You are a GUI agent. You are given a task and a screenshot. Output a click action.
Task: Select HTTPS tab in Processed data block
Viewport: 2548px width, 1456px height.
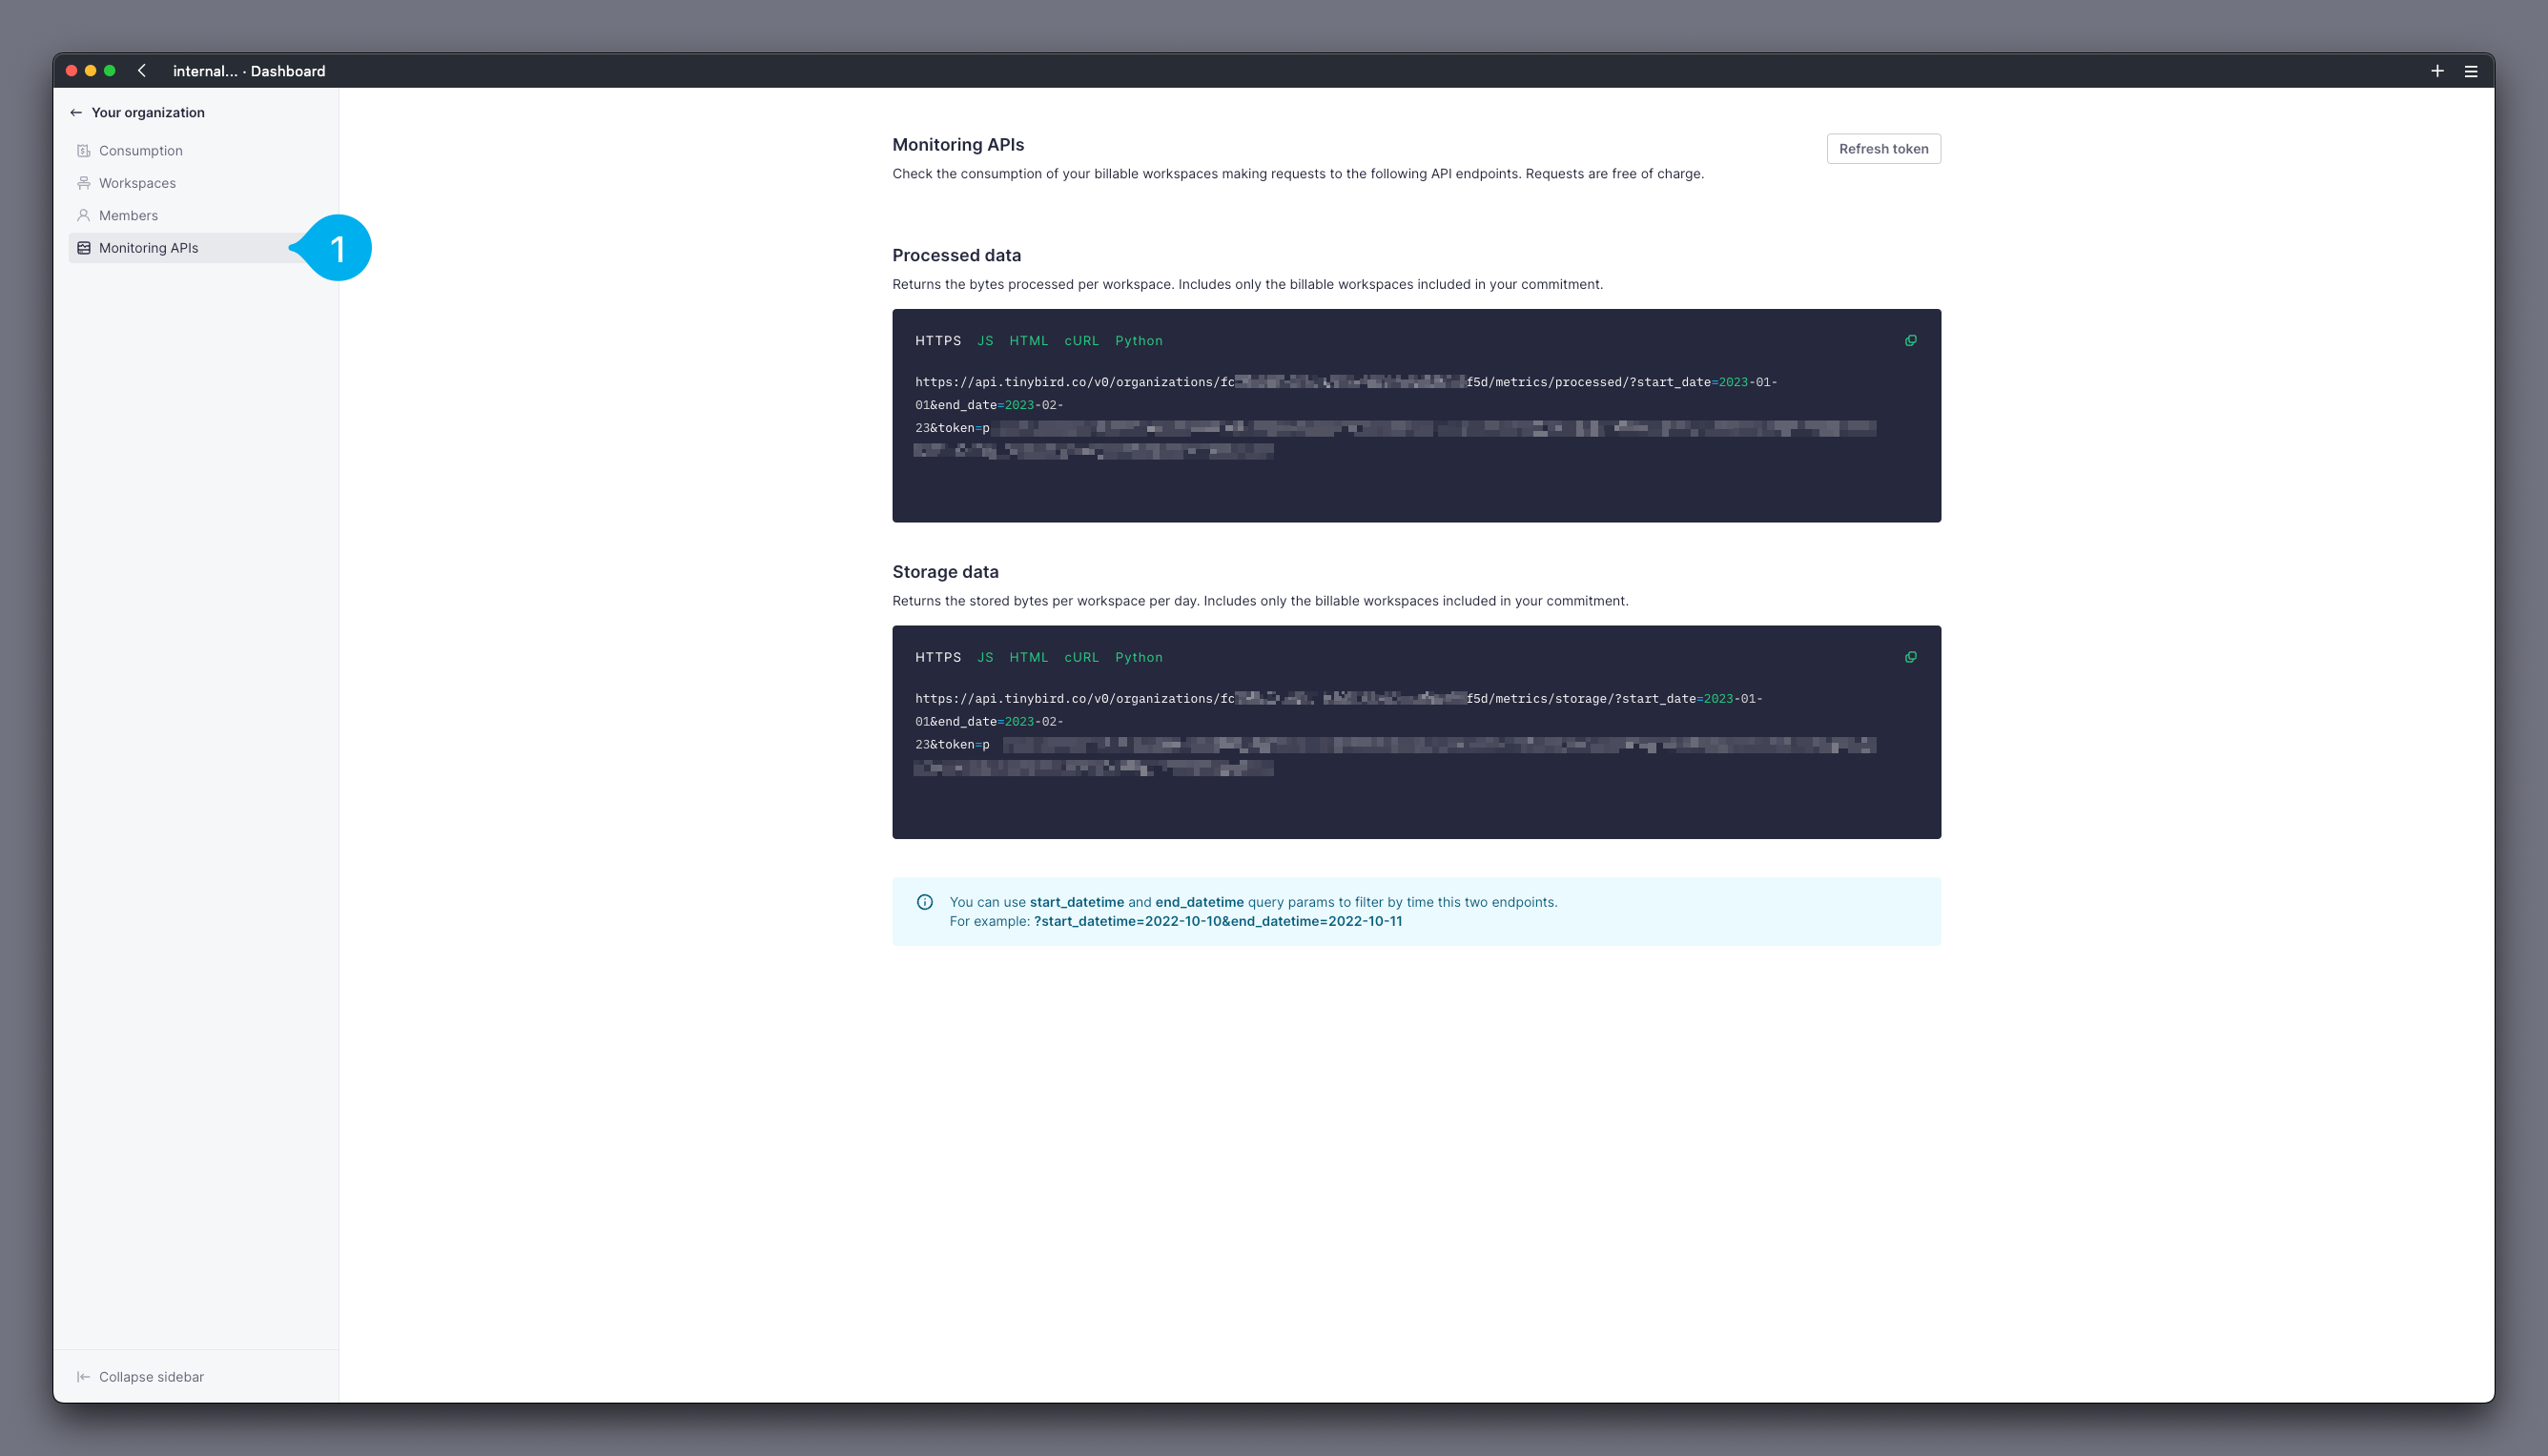(x=938, y=341)
